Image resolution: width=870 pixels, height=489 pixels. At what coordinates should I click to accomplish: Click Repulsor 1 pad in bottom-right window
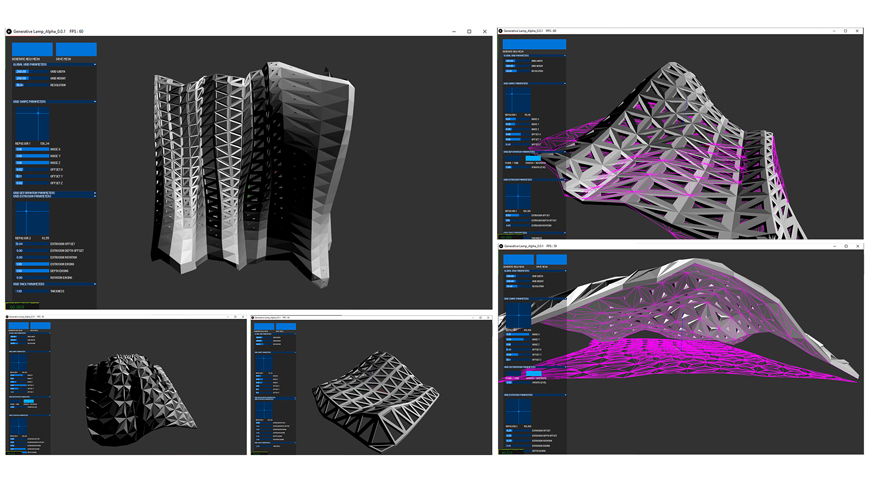(518, 315)
